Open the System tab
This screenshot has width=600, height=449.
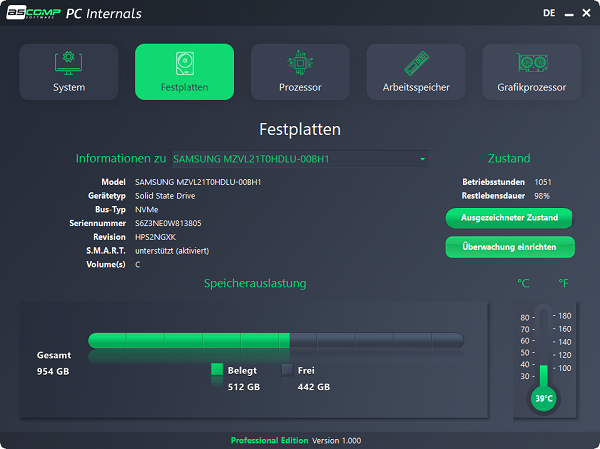pyautogui.click(x=68, y=72)
